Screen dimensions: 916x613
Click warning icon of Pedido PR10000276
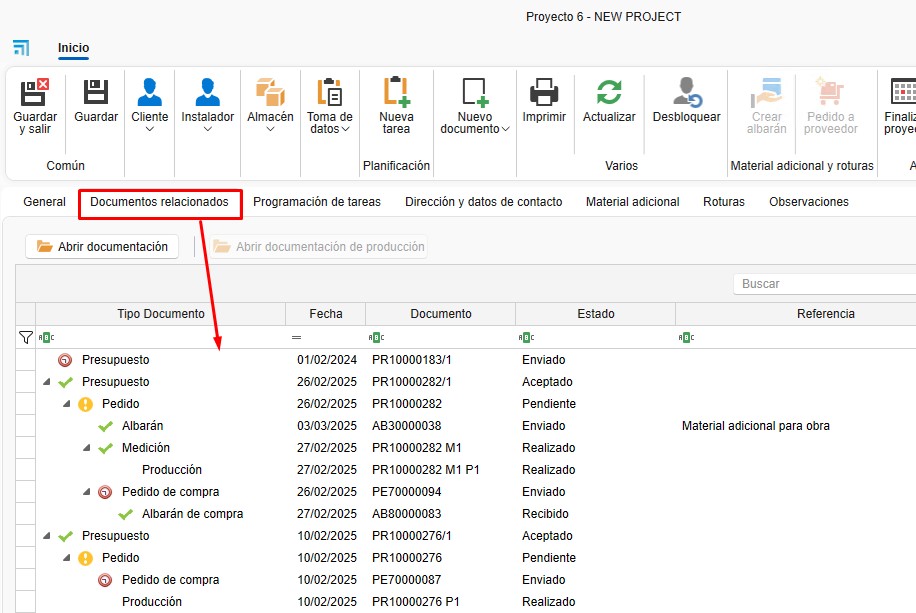tap(85, 558)
